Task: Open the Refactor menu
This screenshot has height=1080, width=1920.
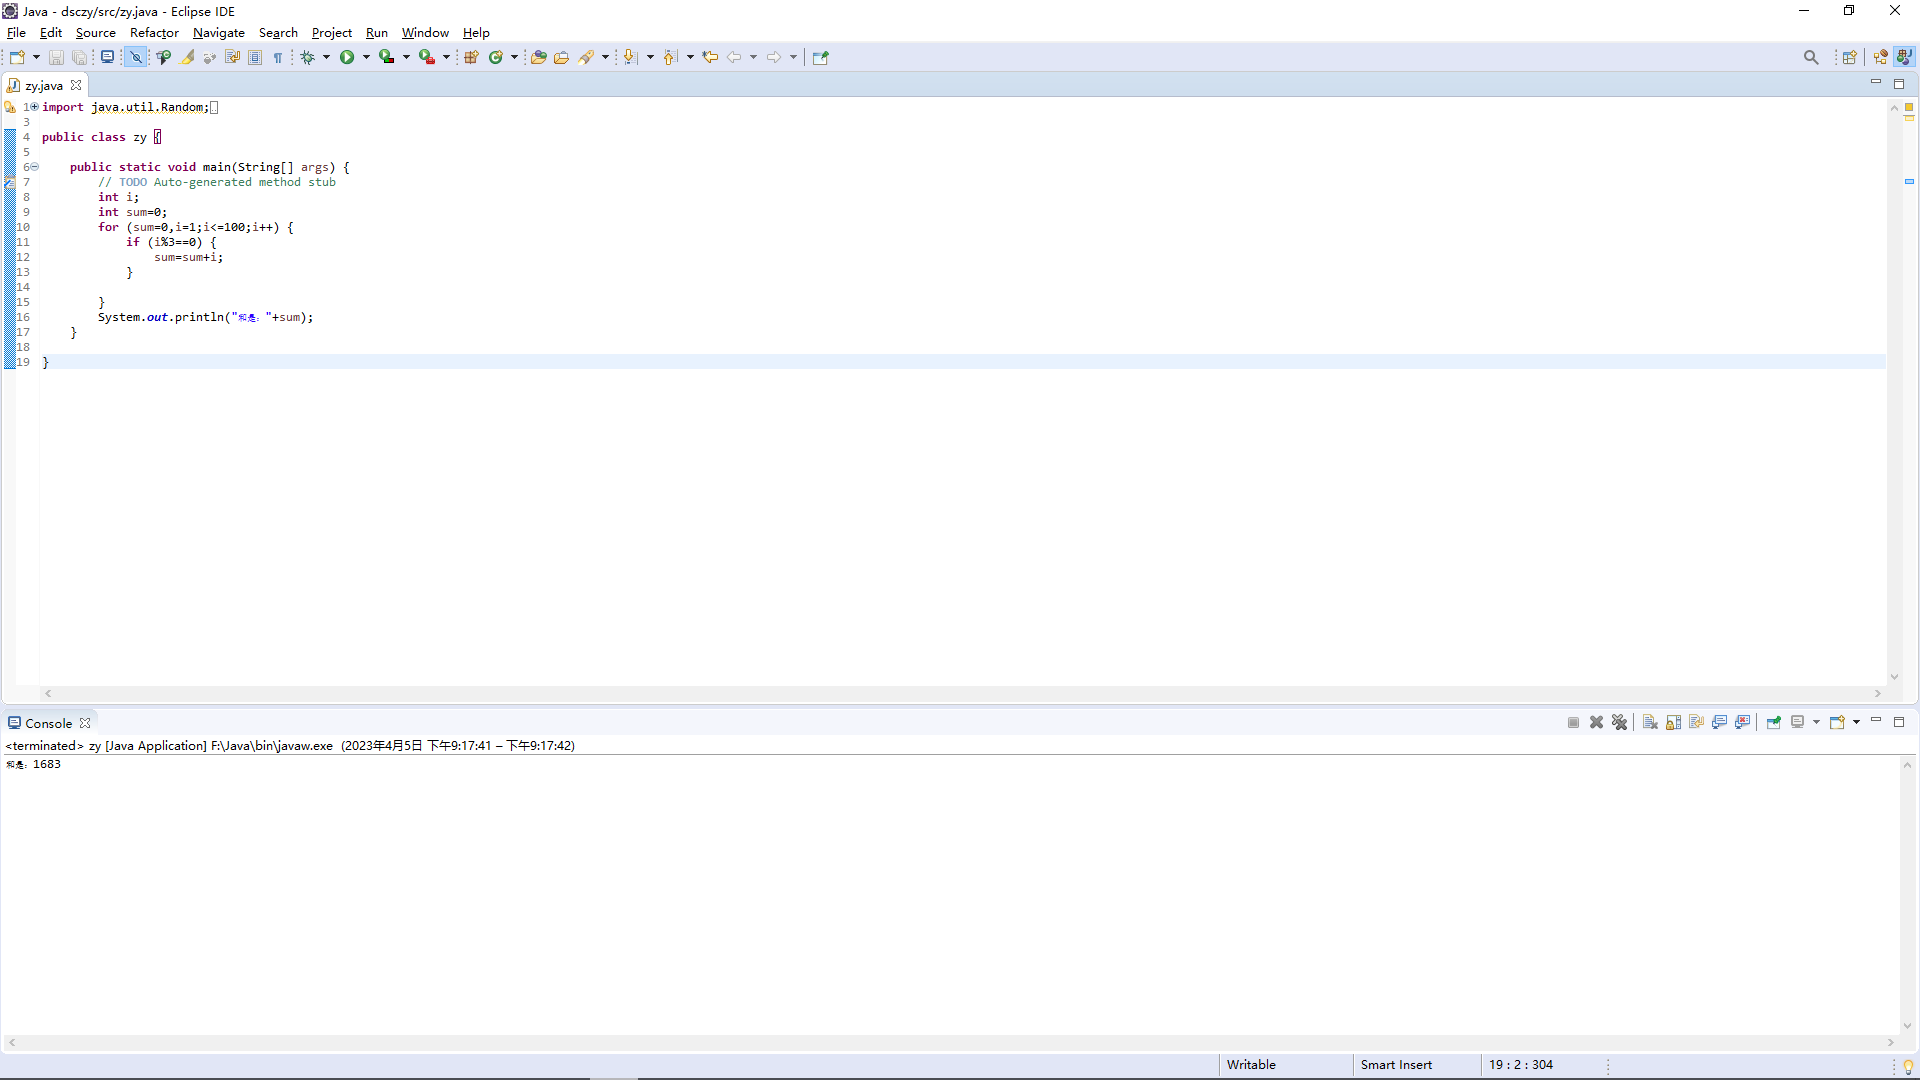Action: (154, 33)
